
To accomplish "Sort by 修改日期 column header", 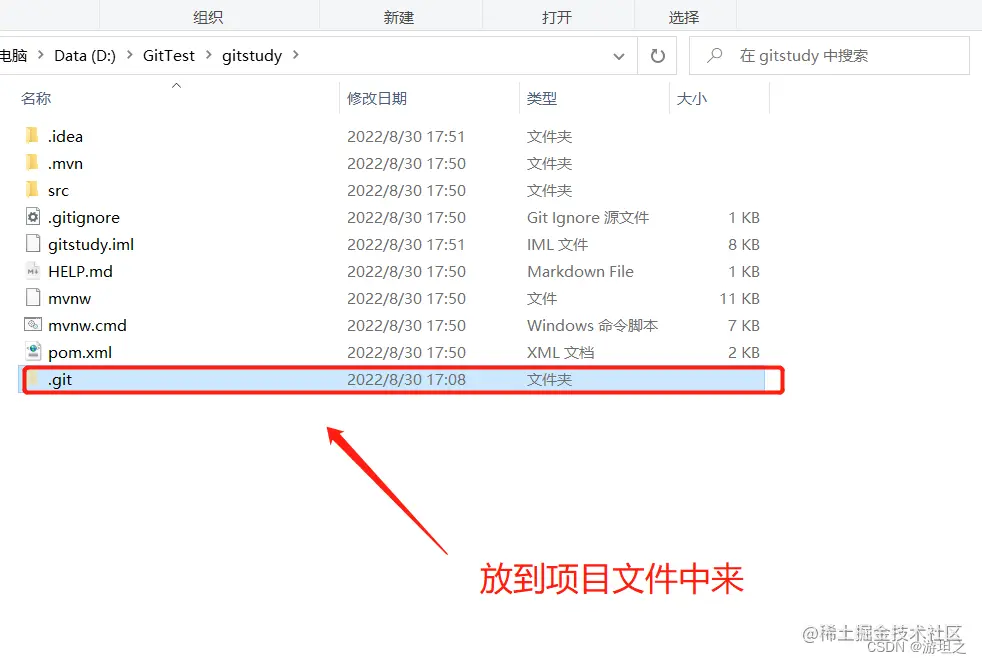I will click(x=377, y=98).
